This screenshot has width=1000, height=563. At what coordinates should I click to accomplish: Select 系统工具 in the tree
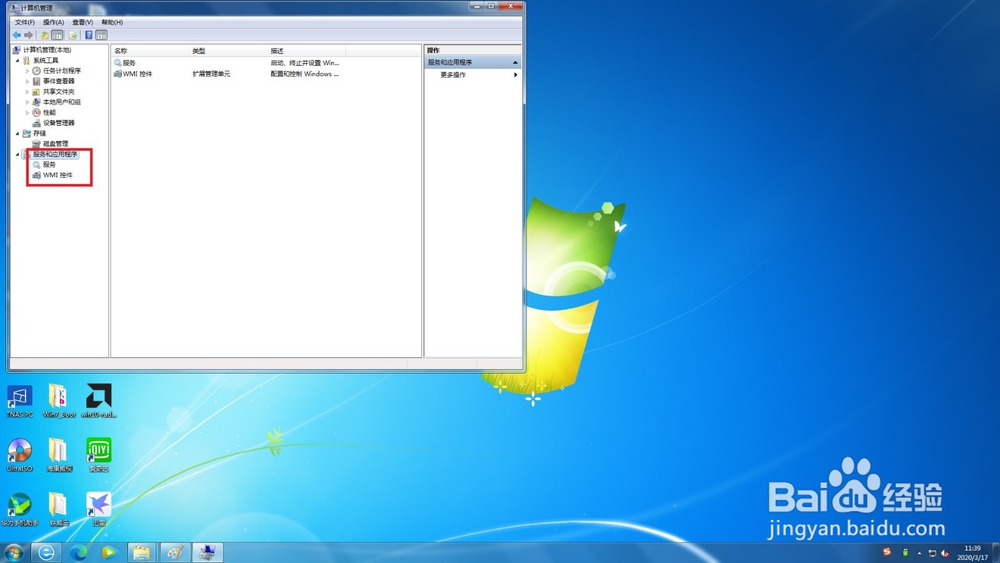click(x=46, y=60)
